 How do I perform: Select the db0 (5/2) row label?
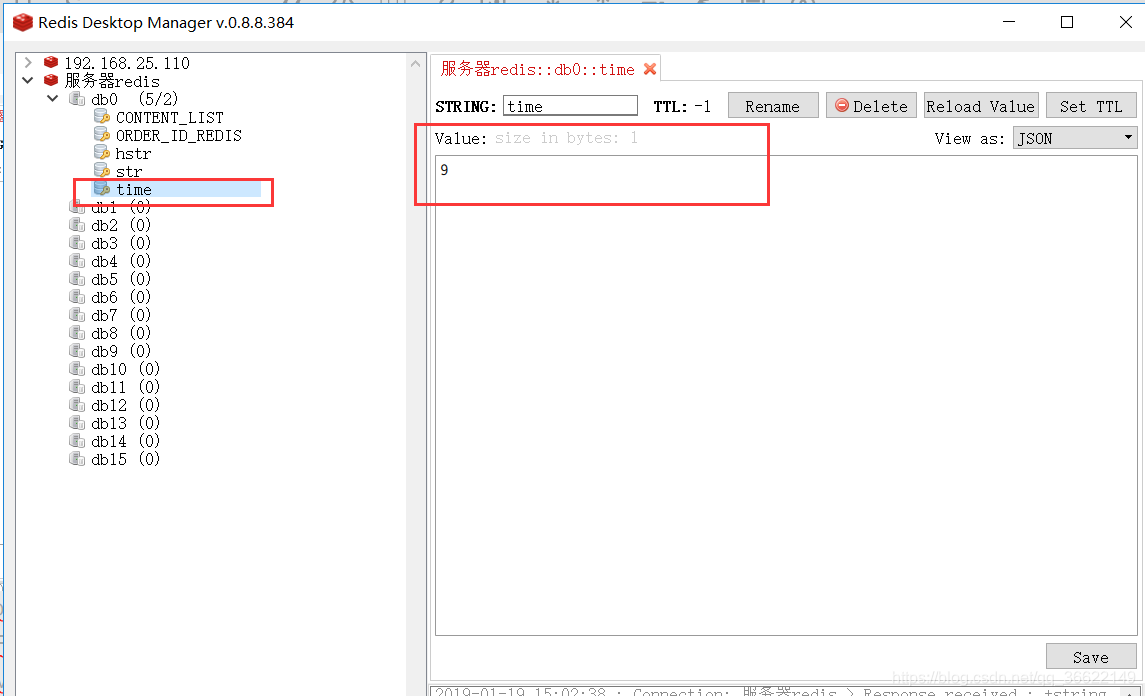coord(134,99)
